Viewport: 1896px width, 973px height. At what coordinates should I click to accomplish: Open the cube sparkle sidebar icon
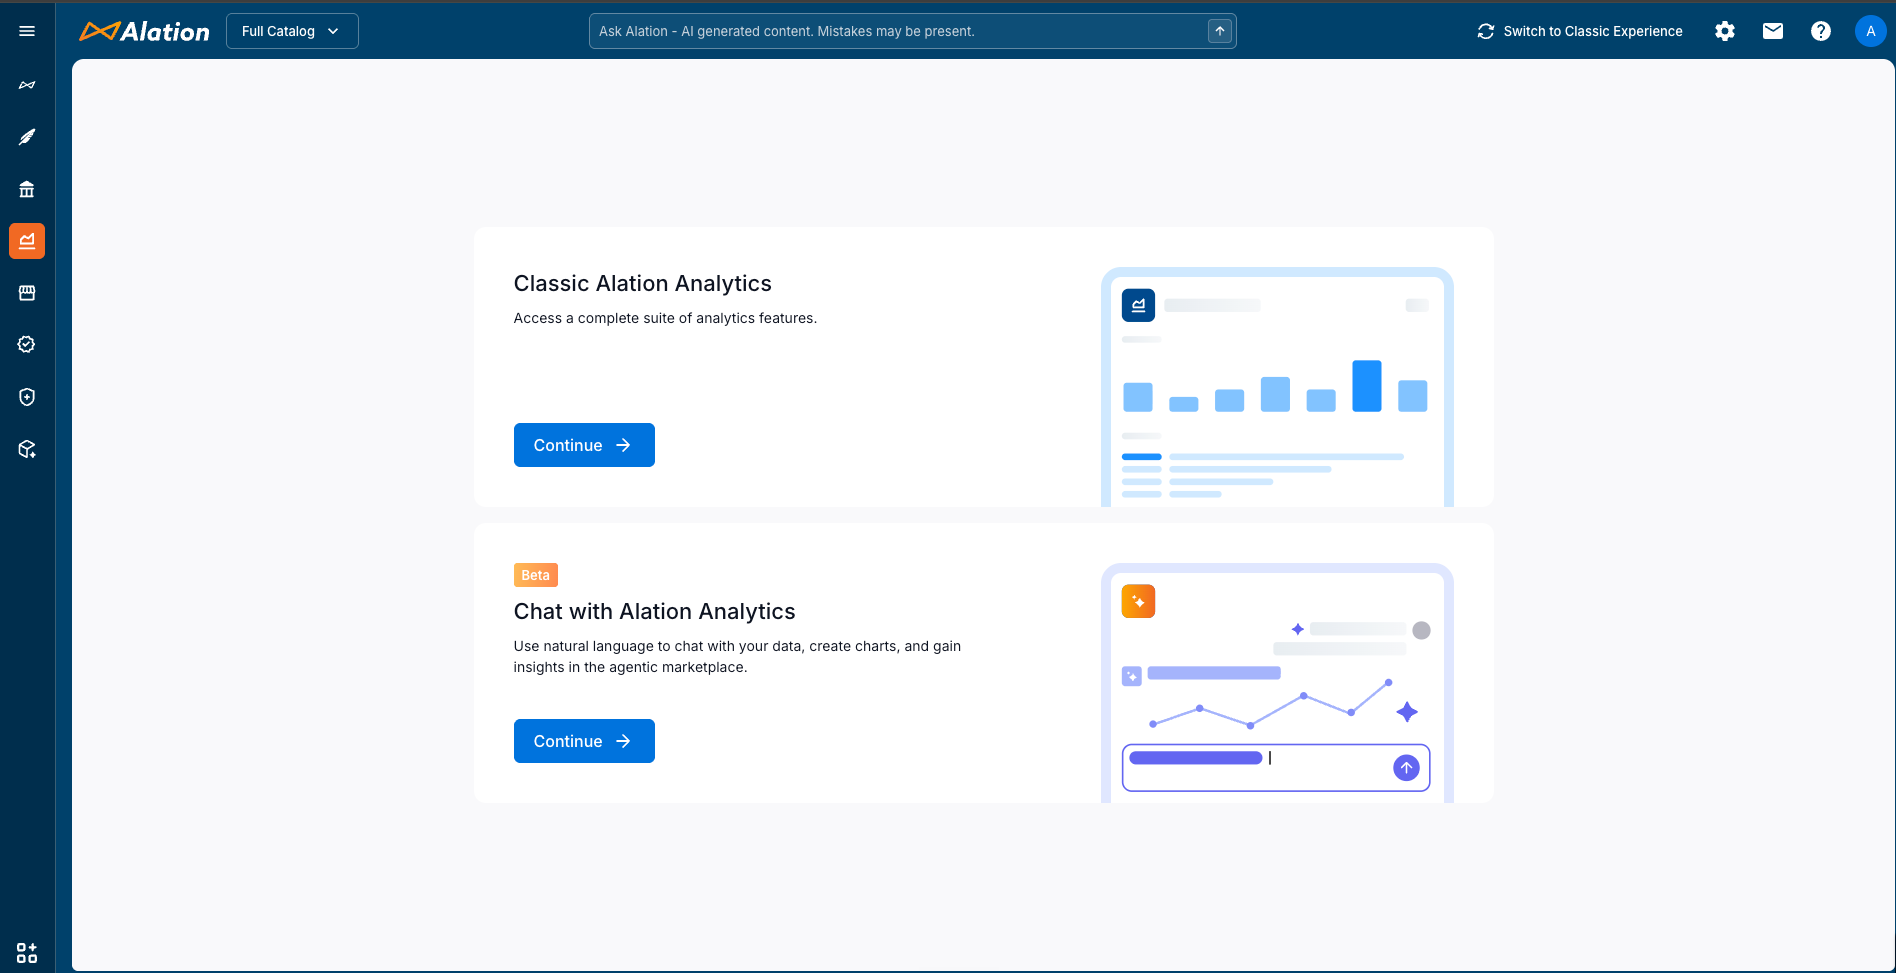[x=27, y=449]
